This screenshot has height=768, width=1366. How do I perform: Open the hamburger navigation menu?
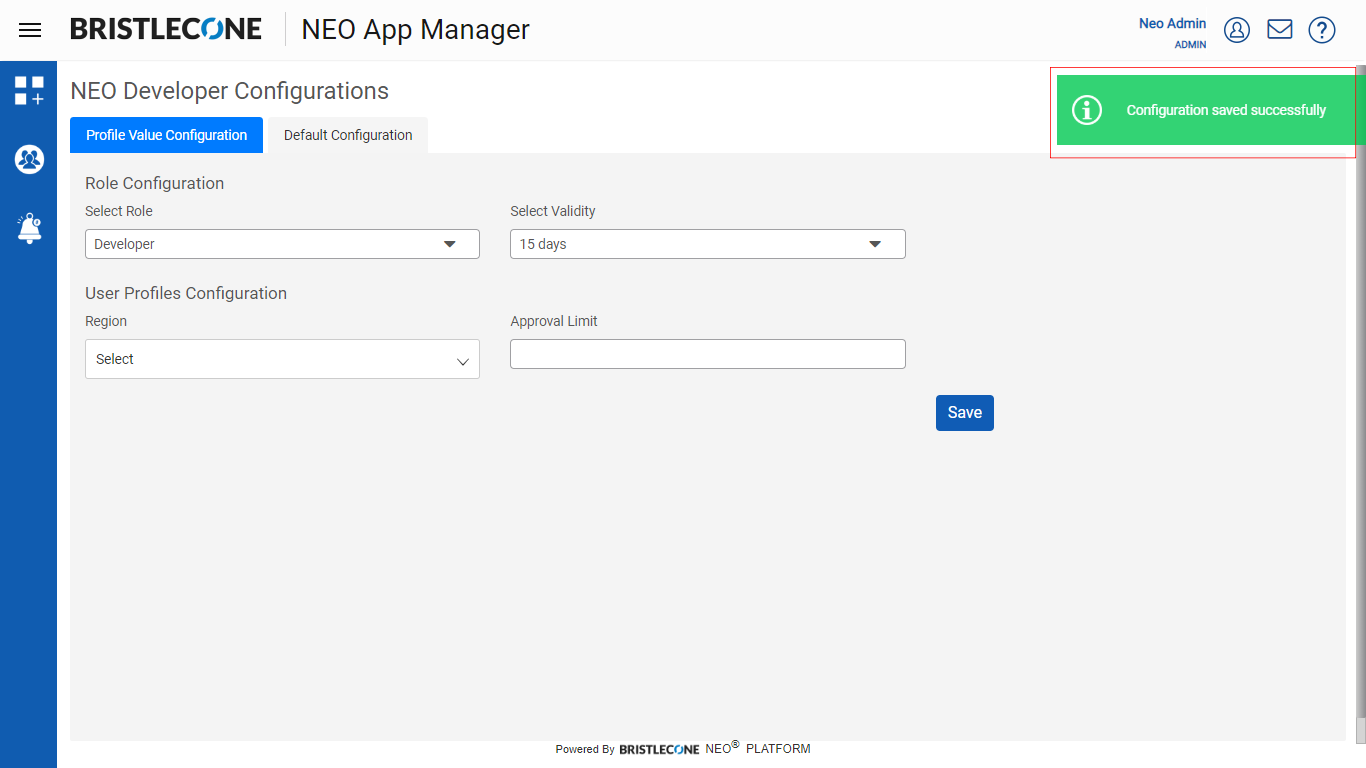tap(30, 30)
